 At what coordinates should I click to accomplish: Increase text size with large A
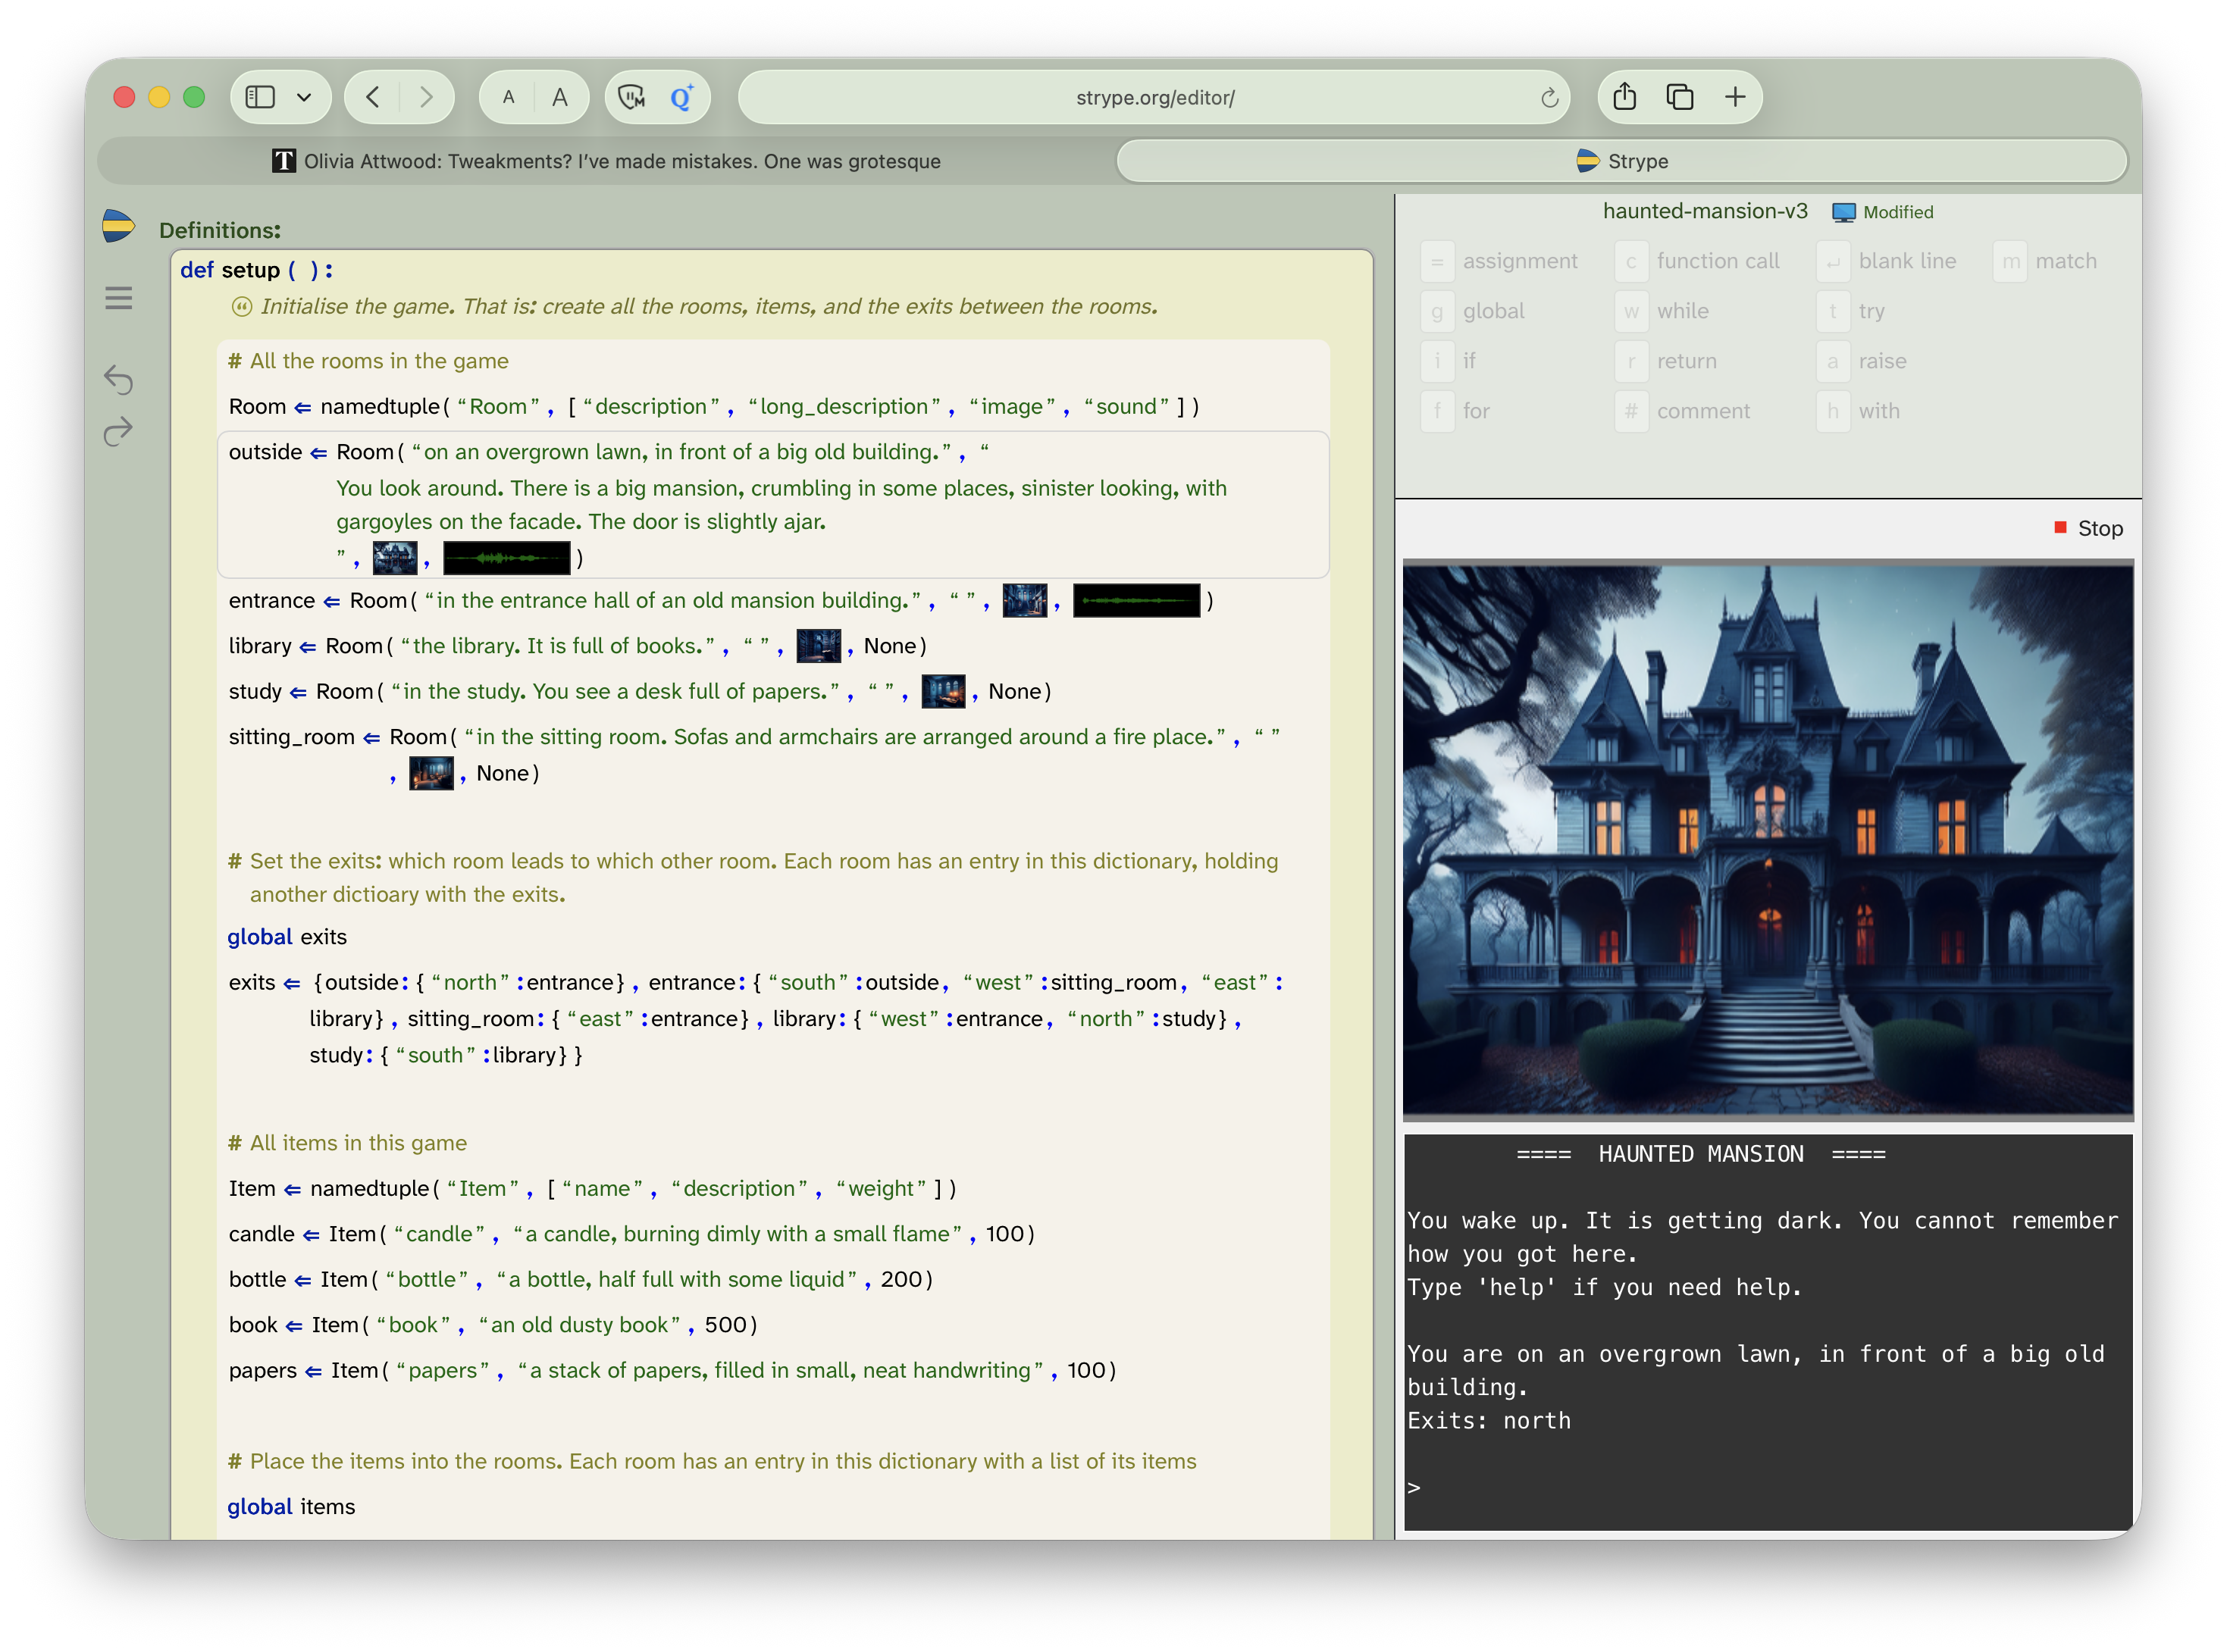coord(560,97)
